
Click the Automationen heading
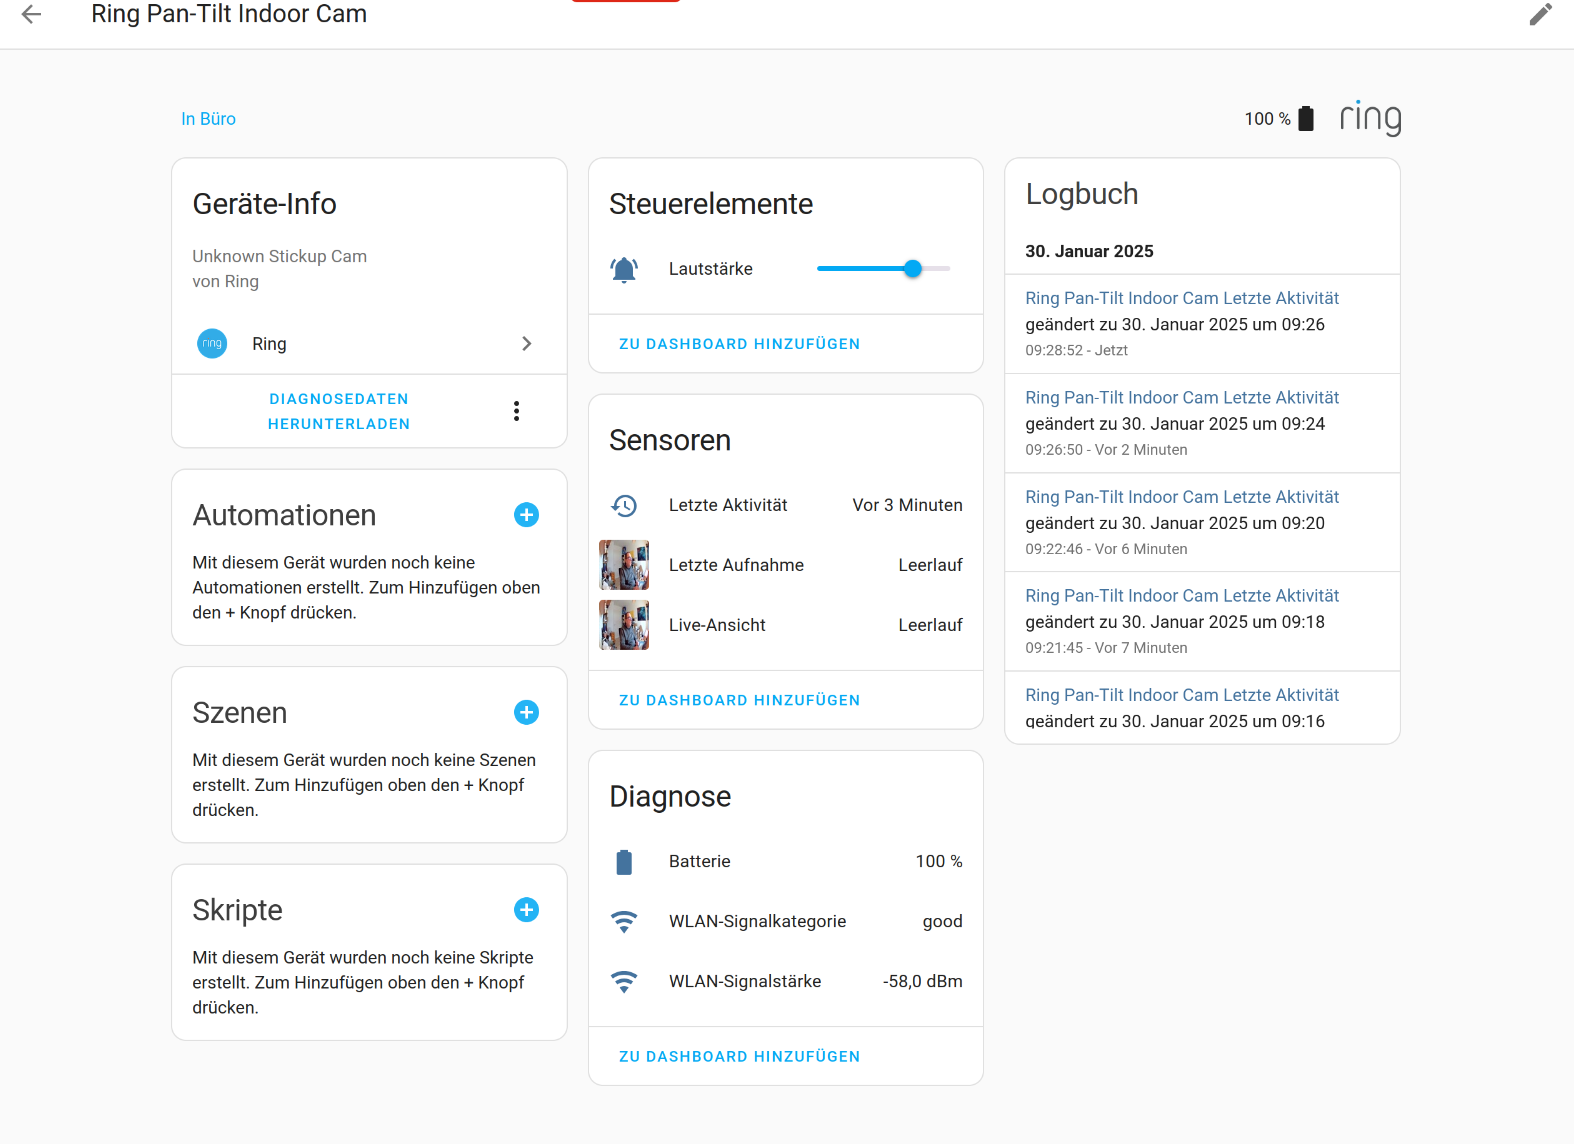(x=284, y=515)
